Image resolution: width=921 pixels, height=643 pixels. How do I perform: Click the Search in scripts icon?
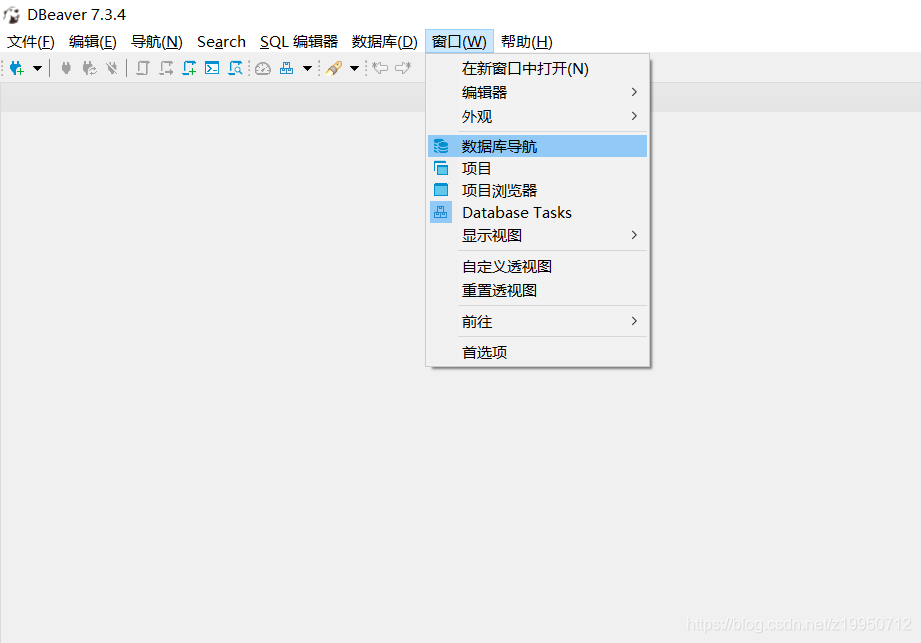235,68
